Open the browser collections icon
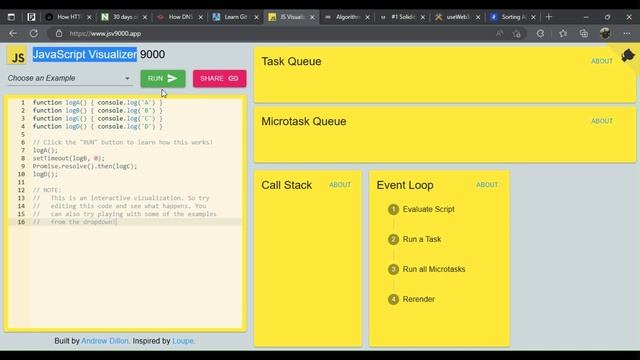 (584, 33)
